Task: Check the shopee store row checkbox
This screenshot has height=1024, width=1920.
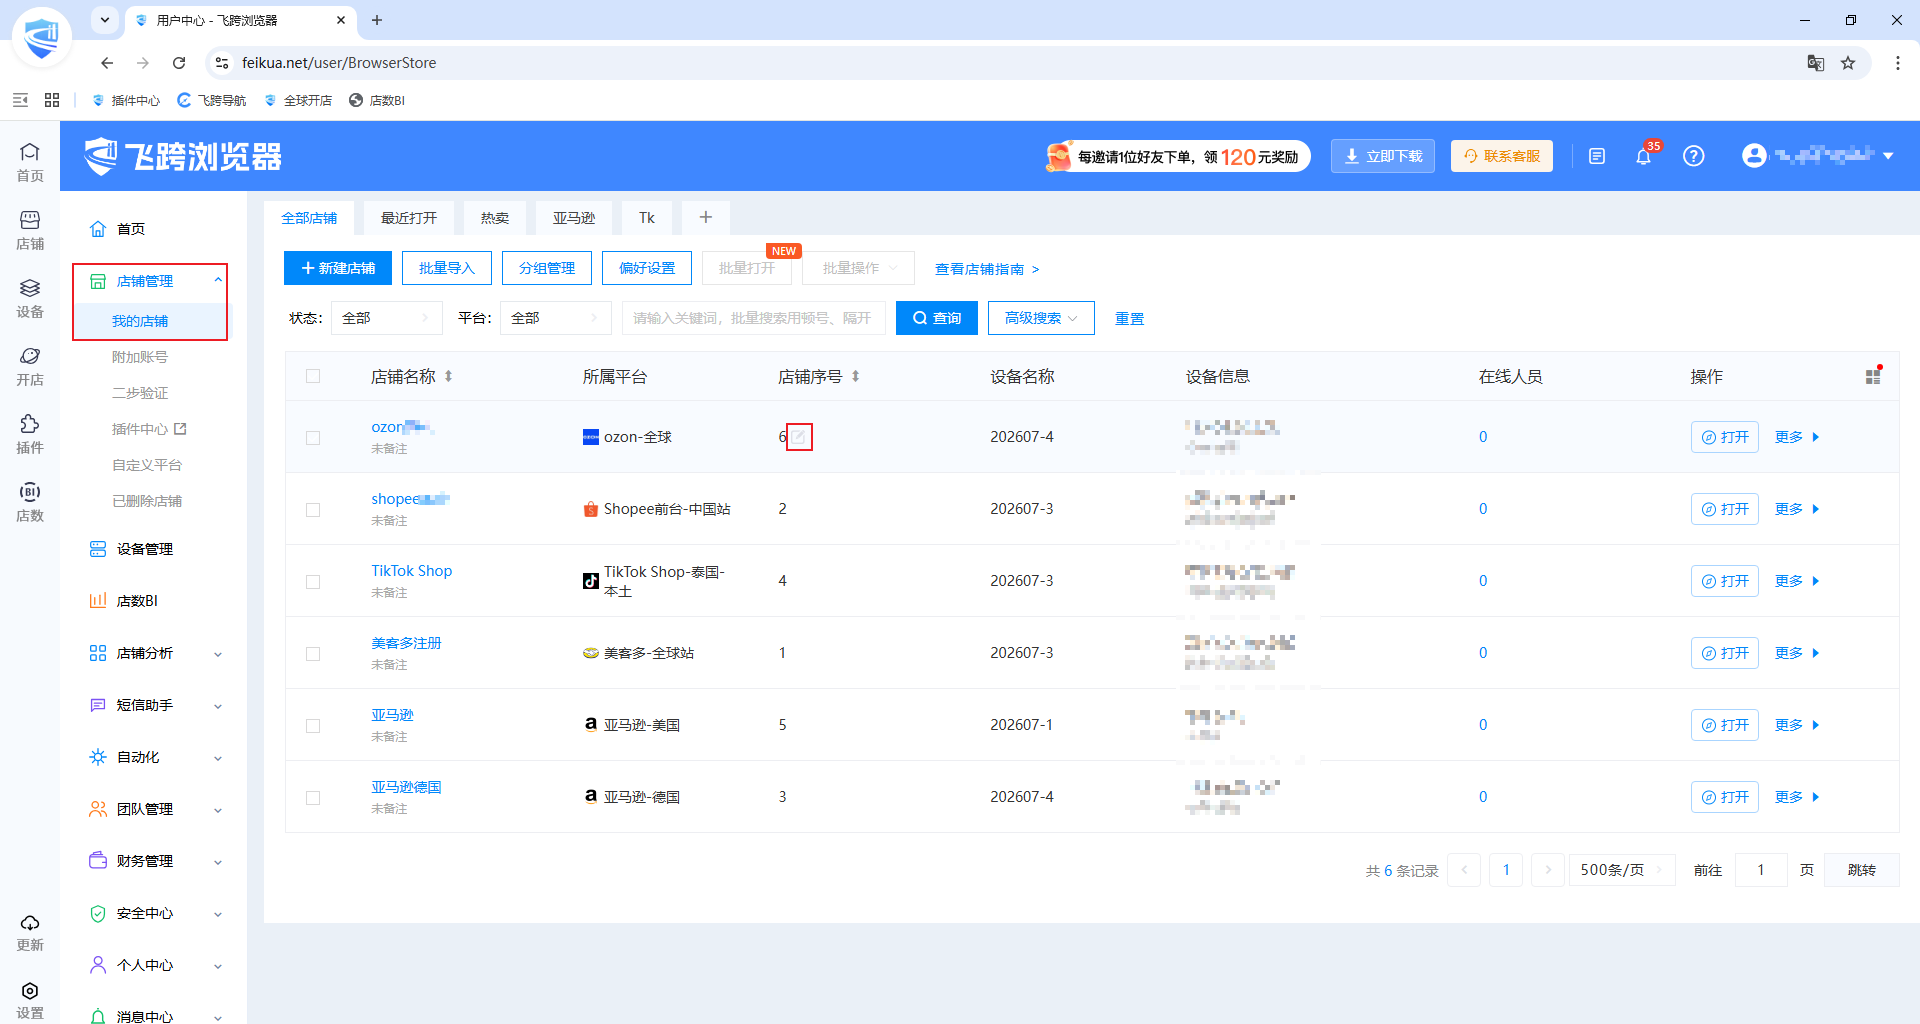Action: point(313,509)
